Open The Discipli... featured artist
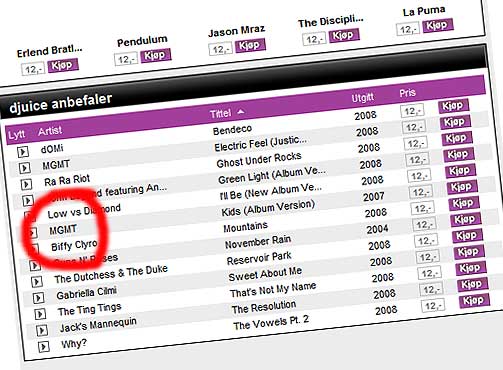This screenshot has width=503, height=370. pos(331,21)
